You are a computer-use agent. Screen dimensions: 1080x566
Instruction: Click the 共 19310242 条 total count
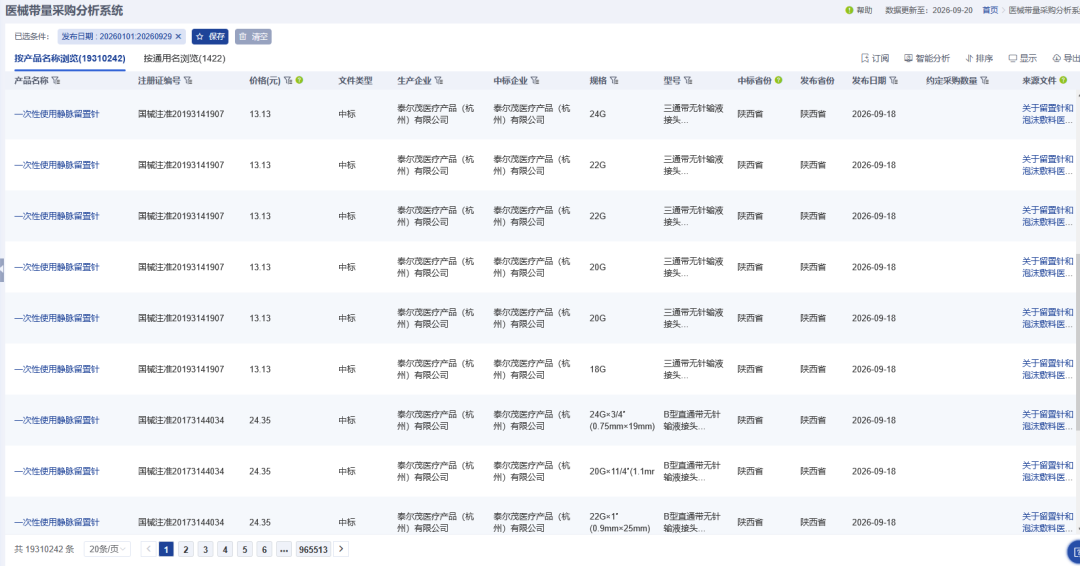pos(44,549)
